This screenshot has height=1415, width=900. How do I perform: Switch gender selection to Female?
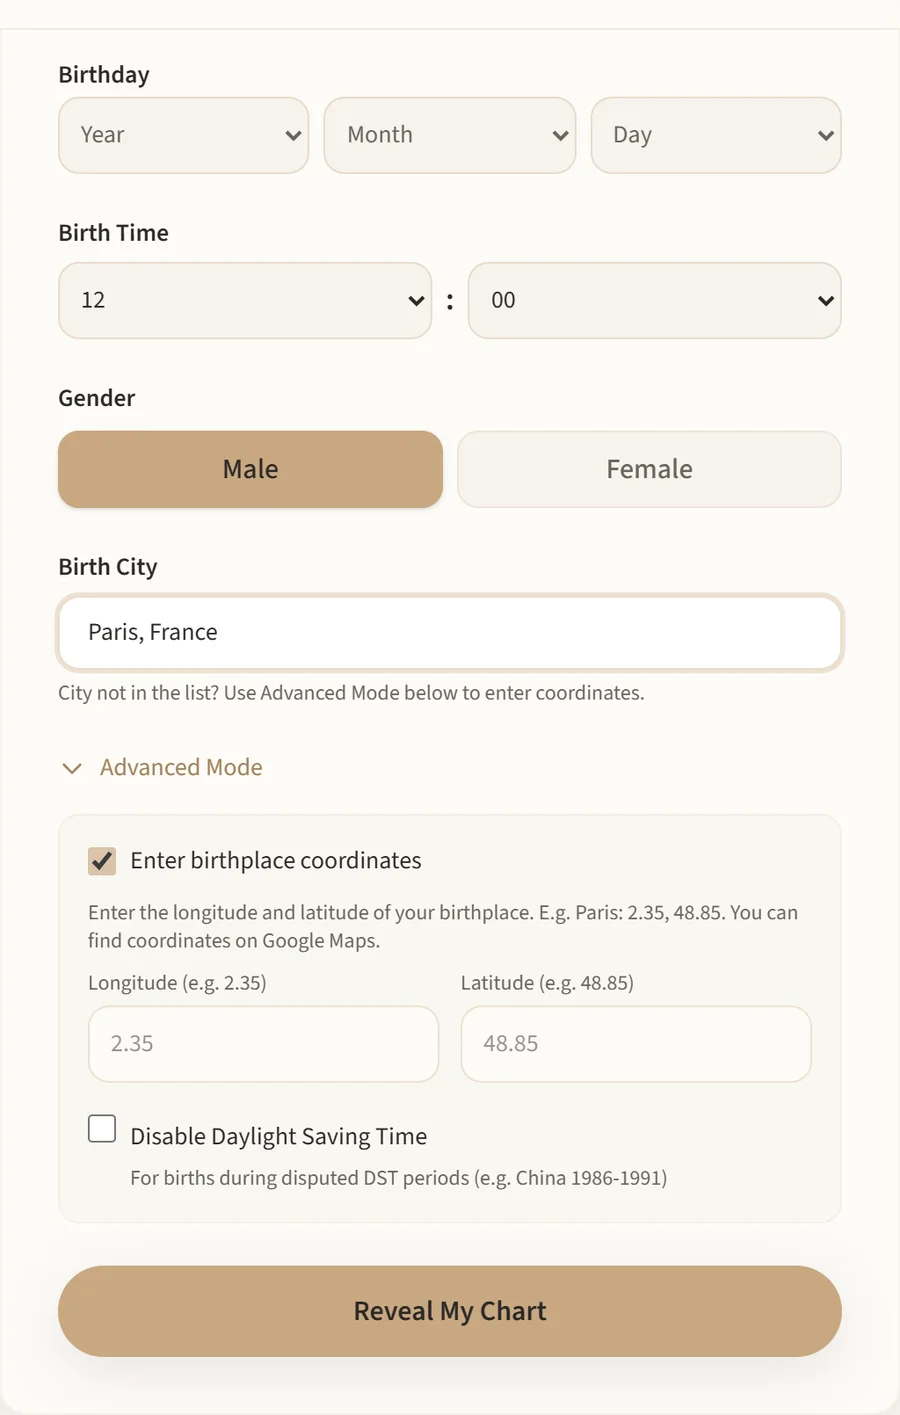click(x=649, y=469)
